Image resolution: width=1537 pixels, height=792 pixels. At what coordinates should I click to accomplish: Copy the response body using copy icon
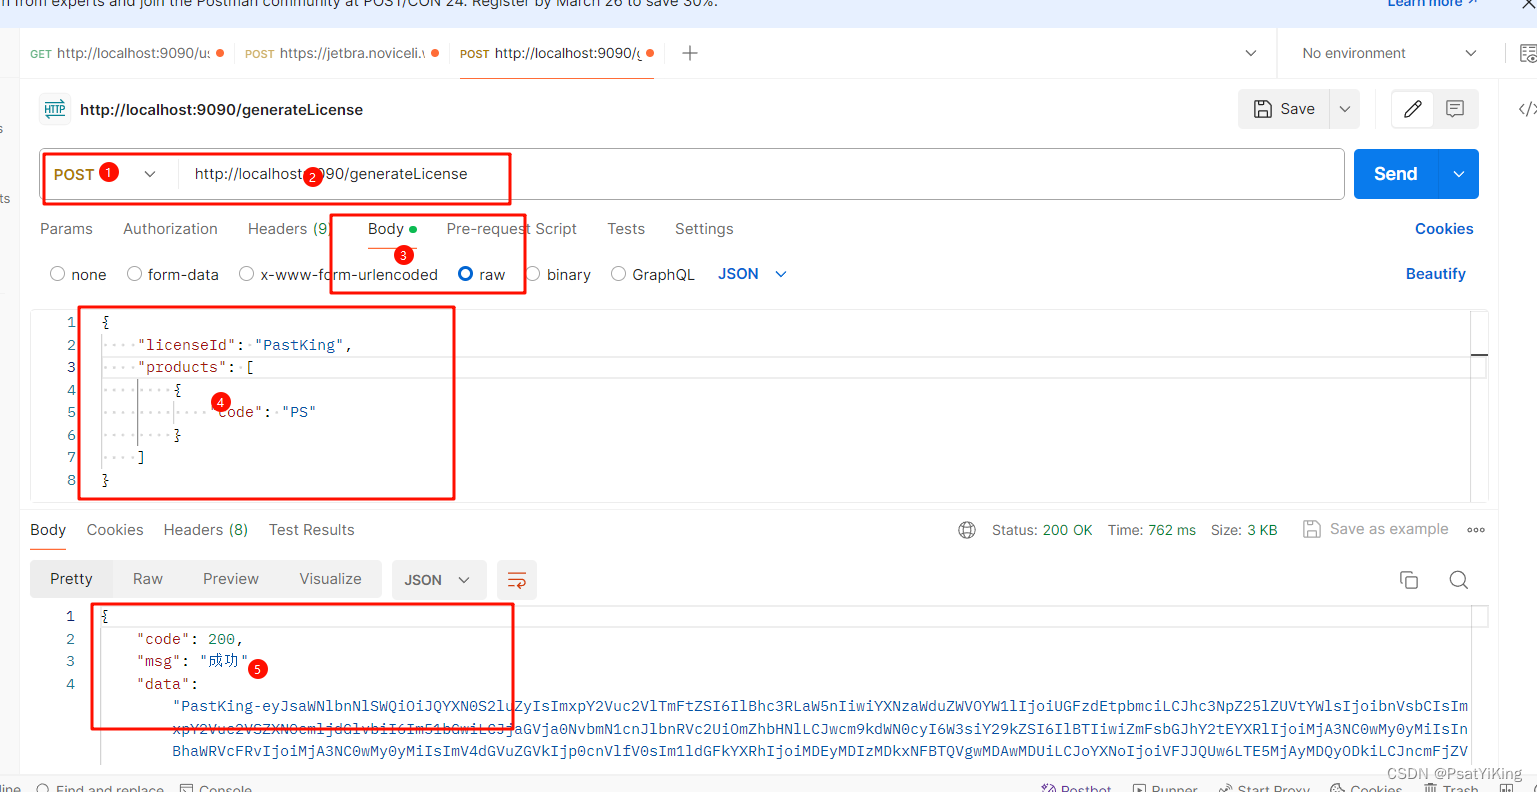1409,580
